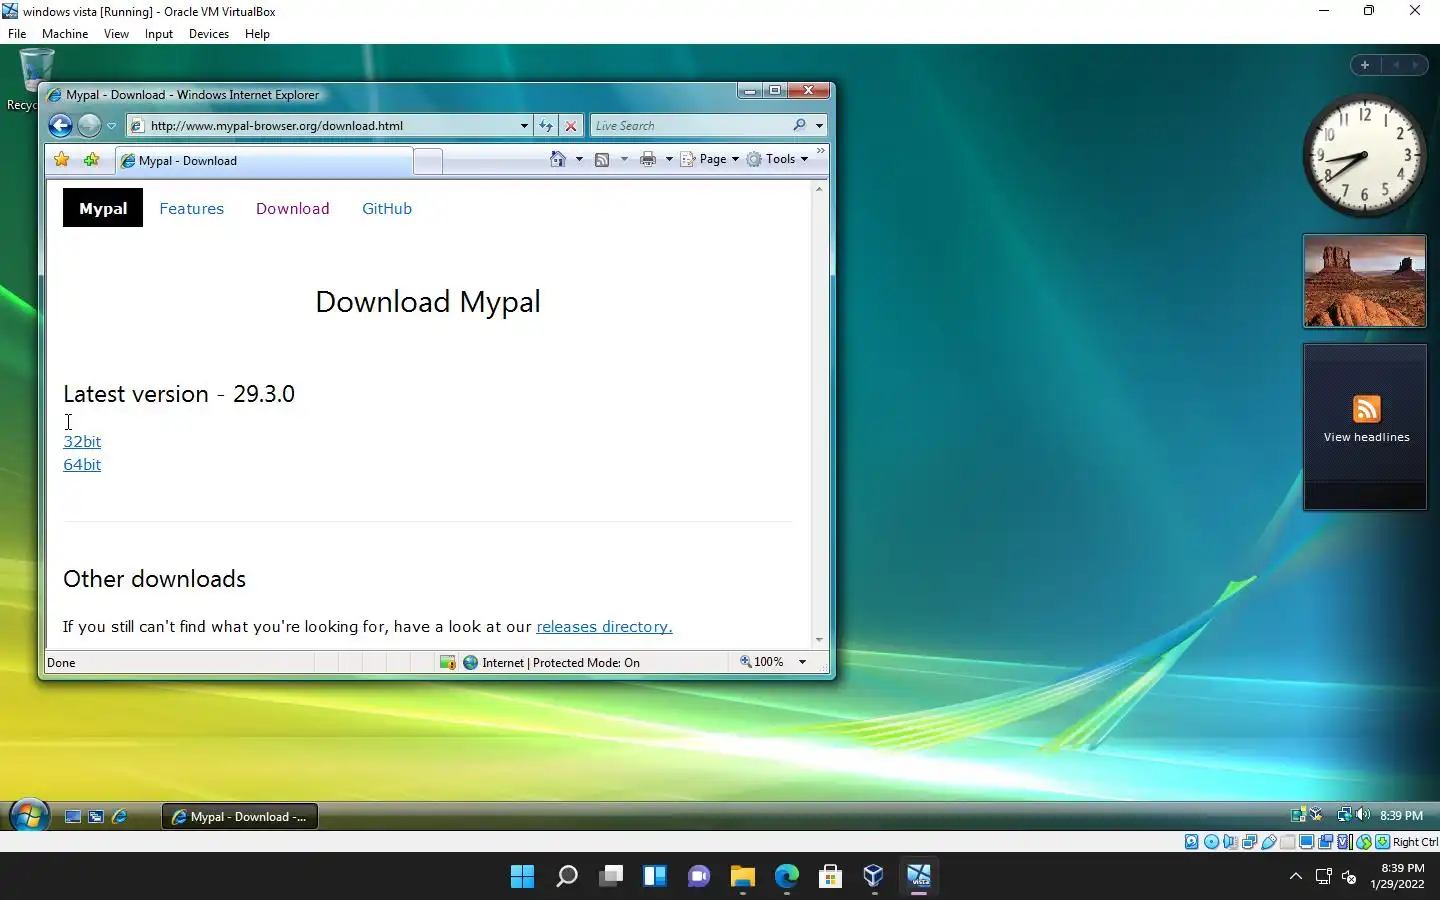Download the 32bit version
Screen dimensions: 1440x900
pos(82,441)
